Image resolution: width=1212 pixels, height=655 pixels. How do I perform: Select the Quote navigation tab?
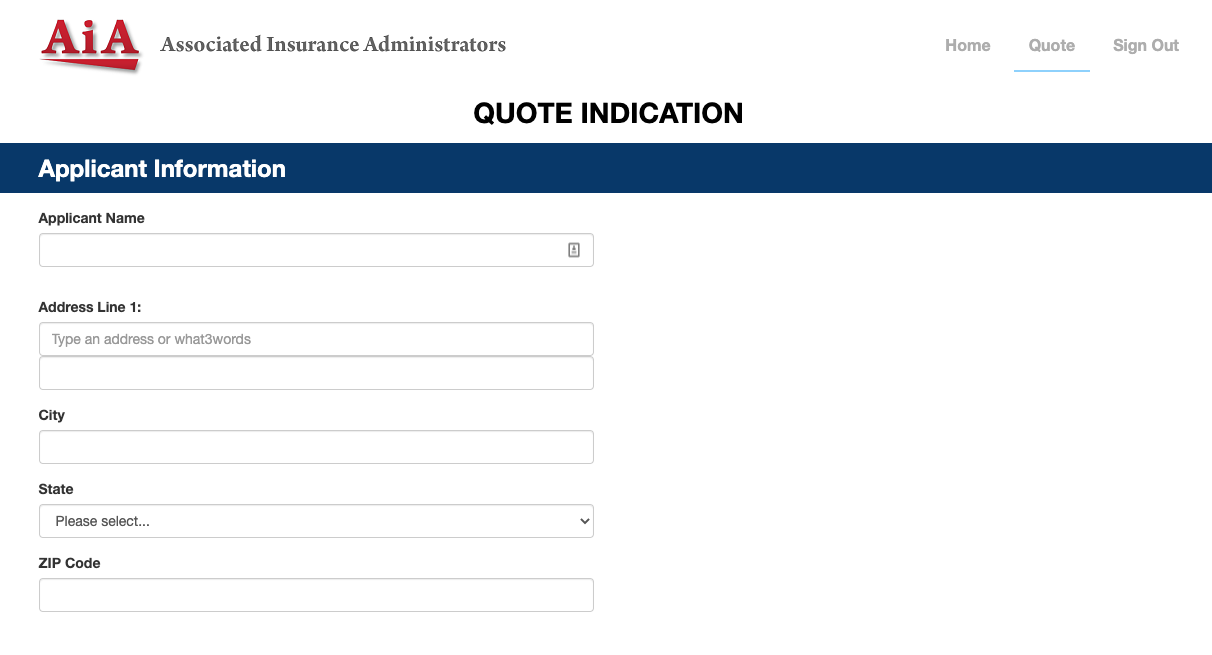(1051, 45)
